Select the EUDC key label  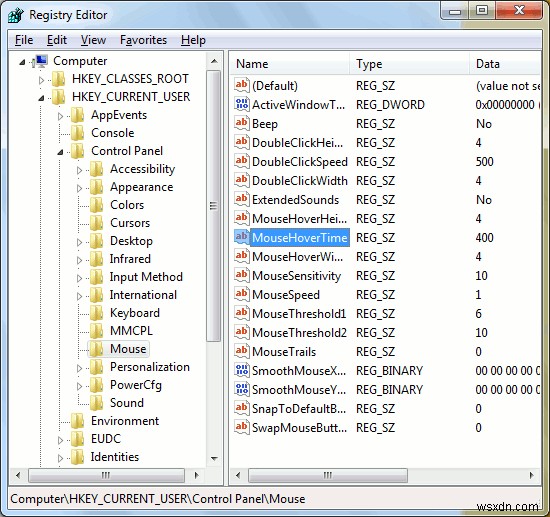pos(106,439)
